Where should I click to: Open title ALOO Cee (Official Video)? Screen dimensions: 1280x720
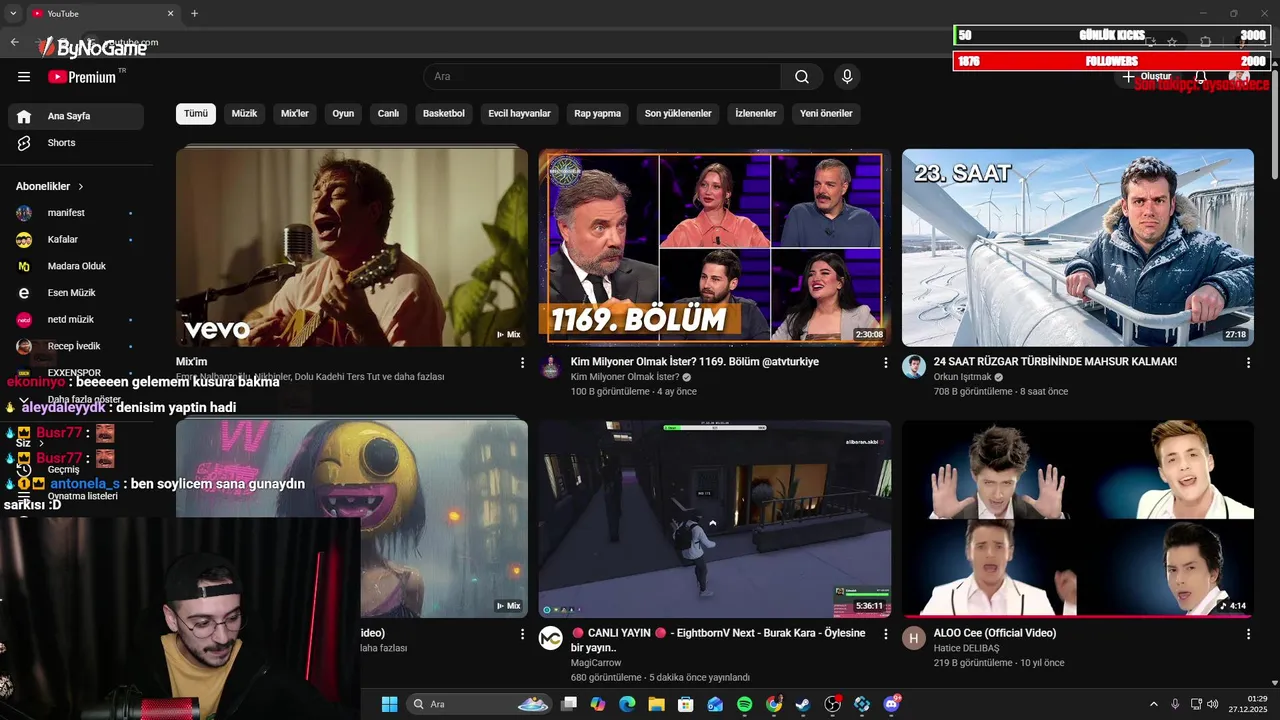(995, 633)
